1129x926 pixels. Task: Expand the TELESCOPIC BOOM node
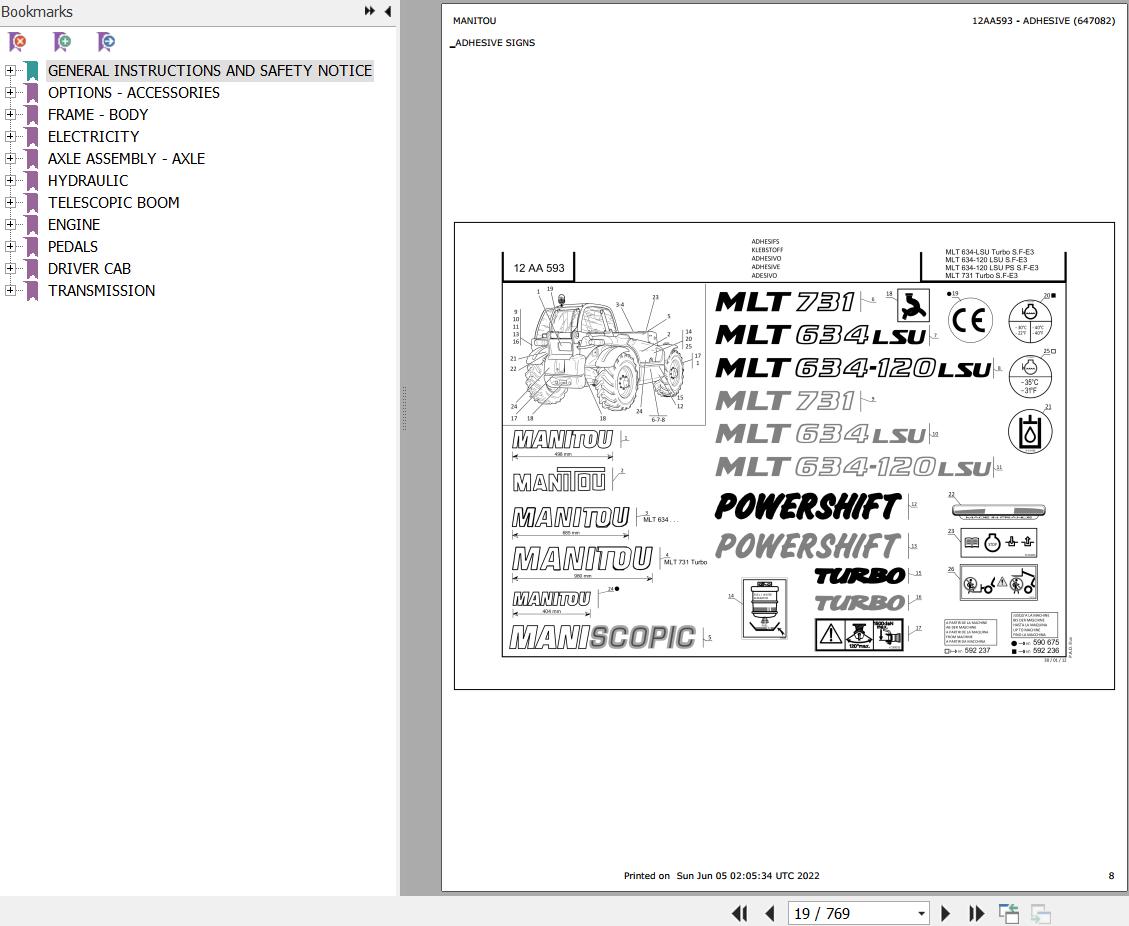(10, 202)
